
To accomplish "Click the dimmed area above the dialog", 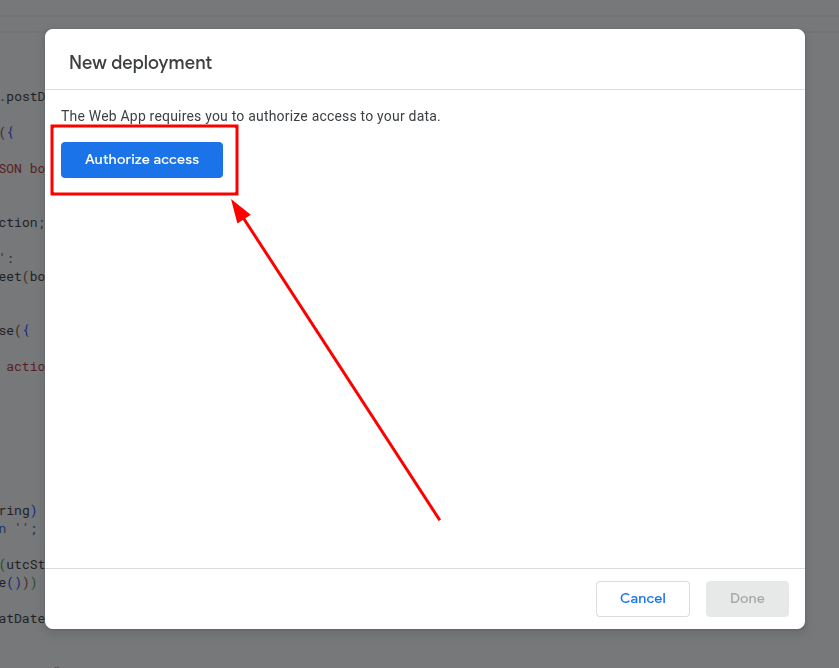I will [420, 14].
